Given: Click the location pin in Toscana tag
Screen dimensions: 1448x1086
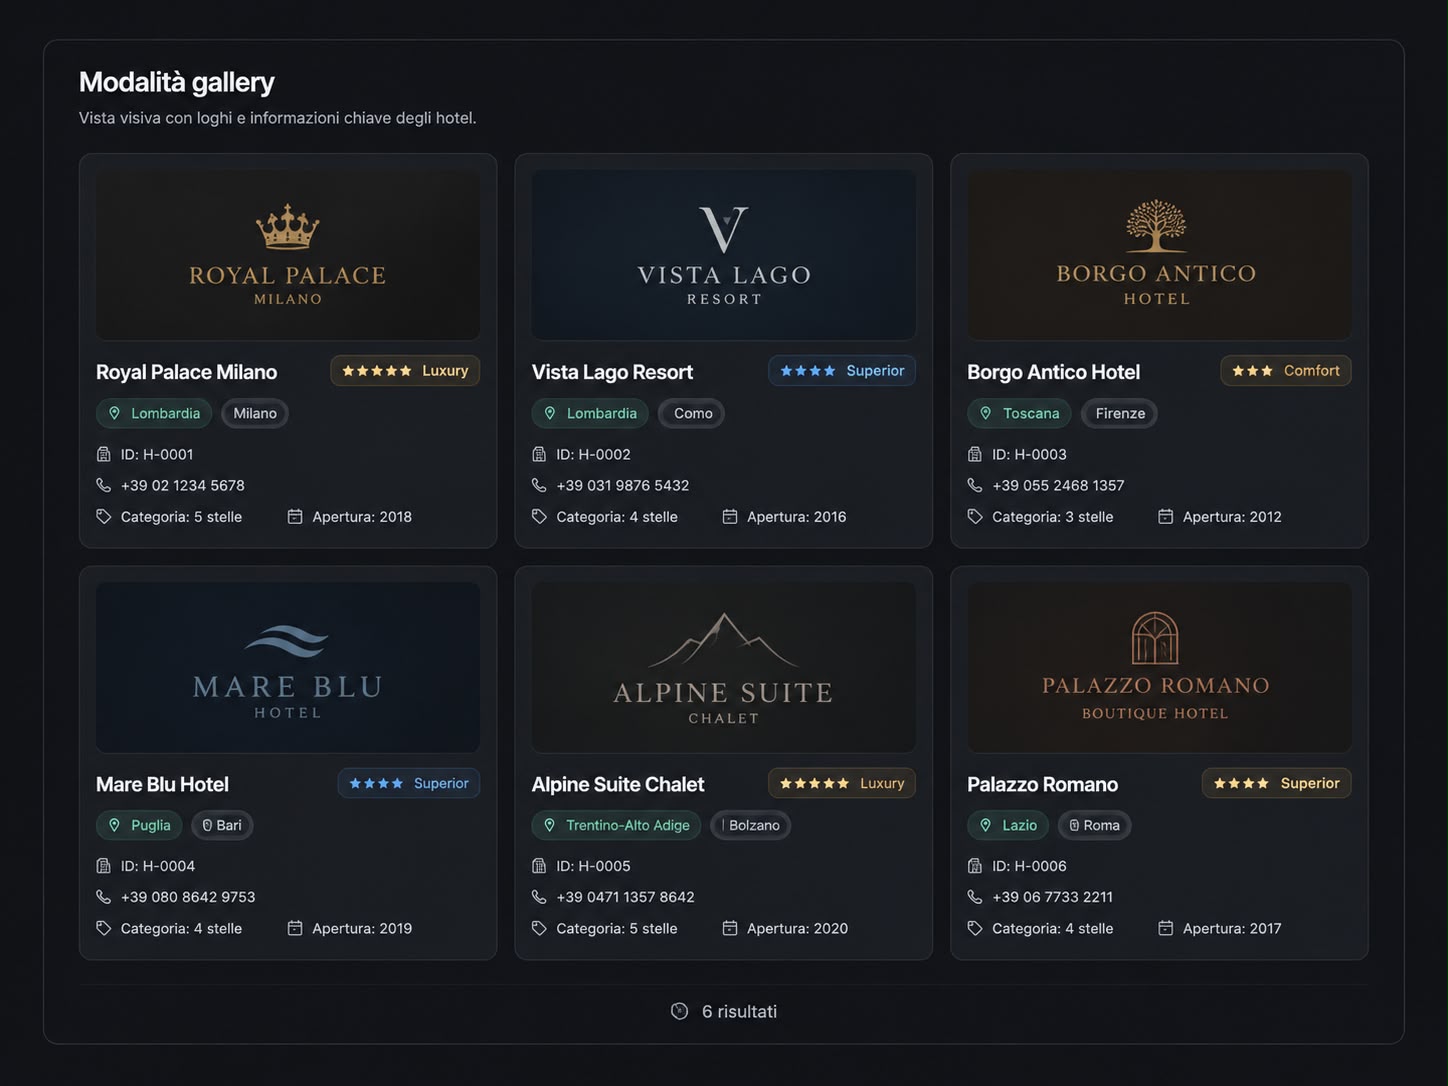Looking at the screenshot, I should click(x=986, y=413).
